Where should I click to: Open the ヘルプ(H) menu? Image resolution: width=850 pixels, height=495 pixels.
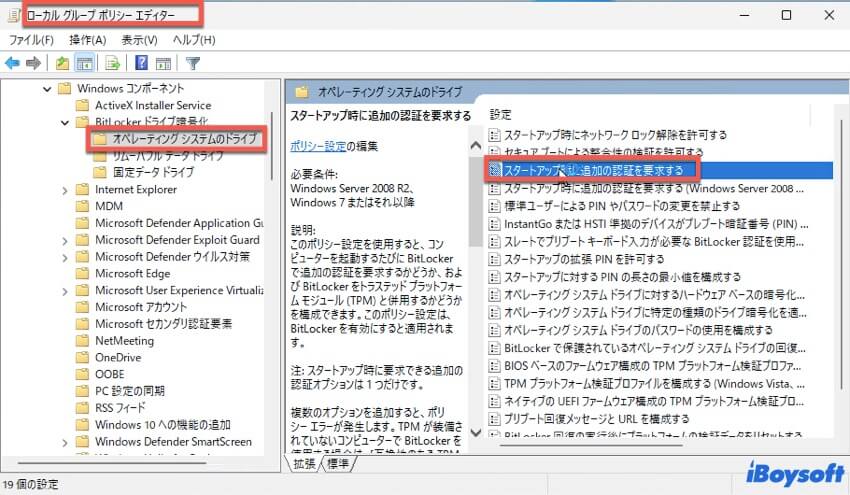click(x=194, y=40)
